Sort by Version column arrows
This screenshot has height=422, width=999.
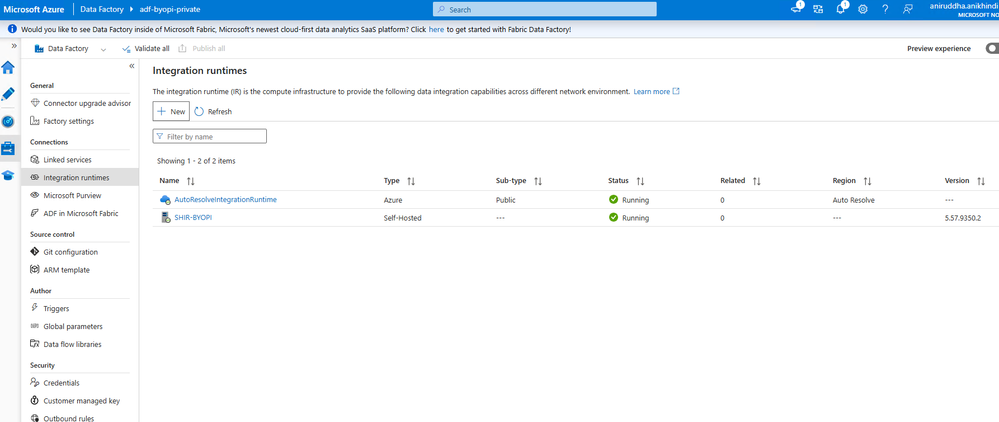click(981, 181)
